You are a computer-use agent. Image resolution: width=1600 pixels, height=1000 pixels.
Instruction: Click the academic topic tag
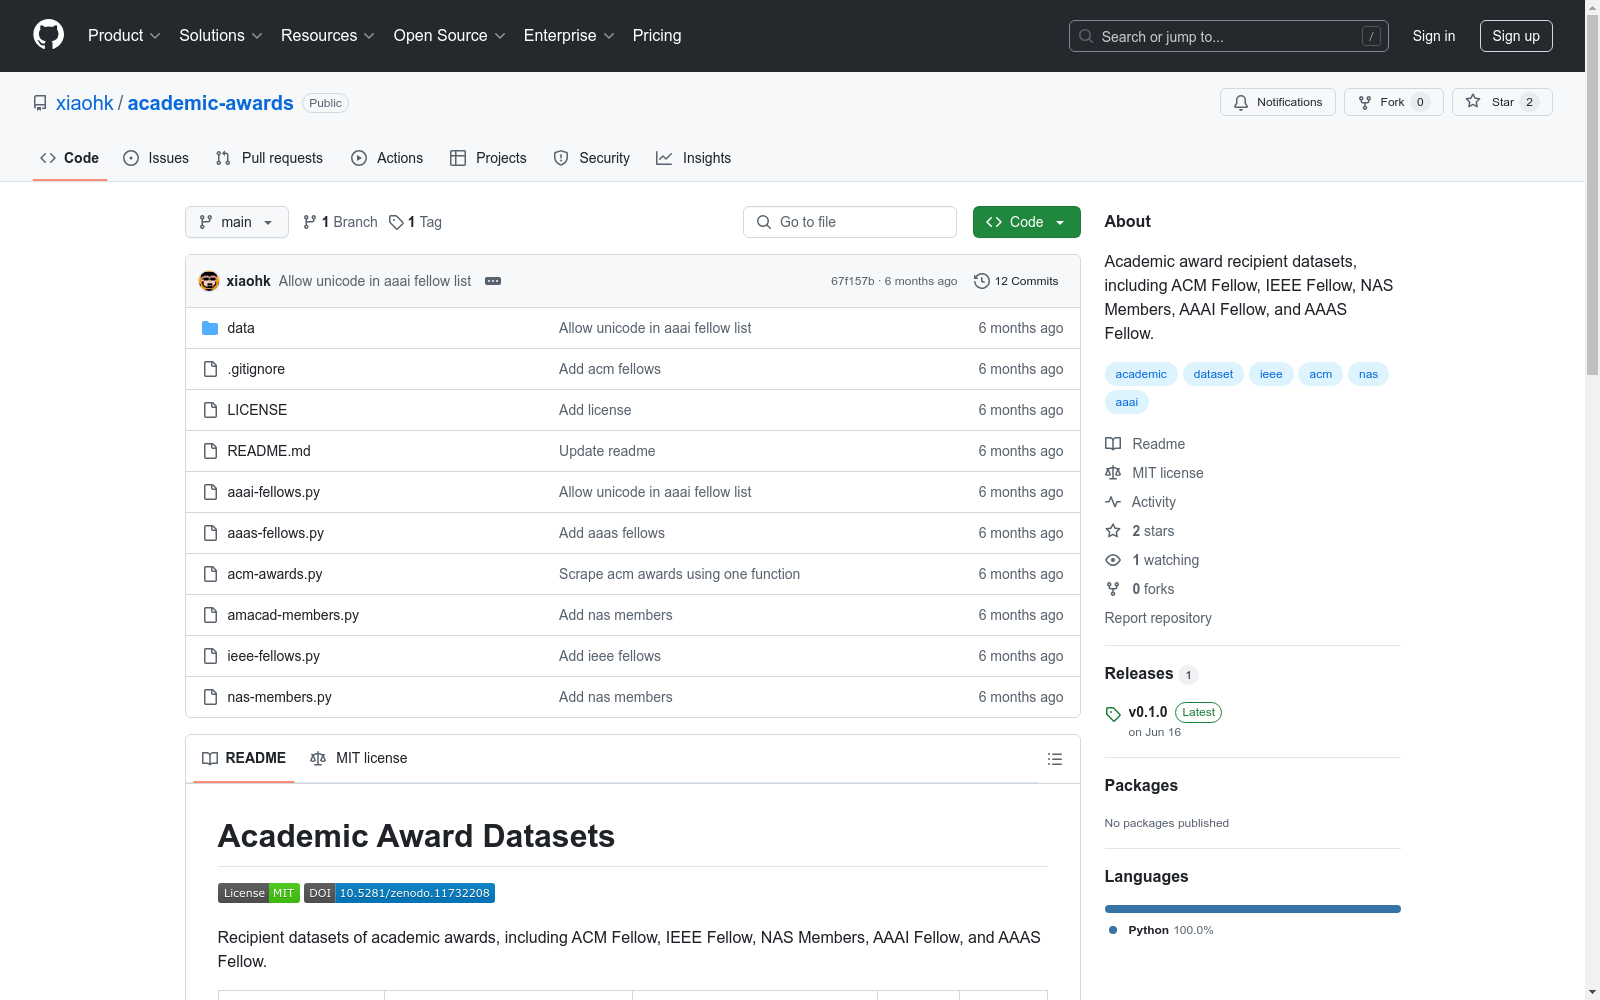click(x=1141, y=374)
